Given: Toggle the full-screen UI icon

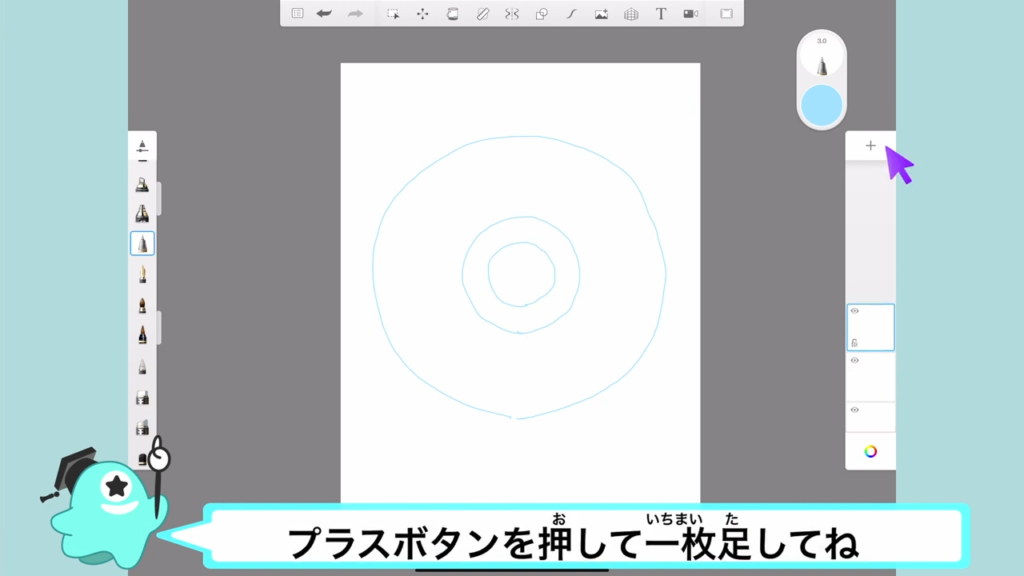Looking at the screenshot, I should [726, 13].
